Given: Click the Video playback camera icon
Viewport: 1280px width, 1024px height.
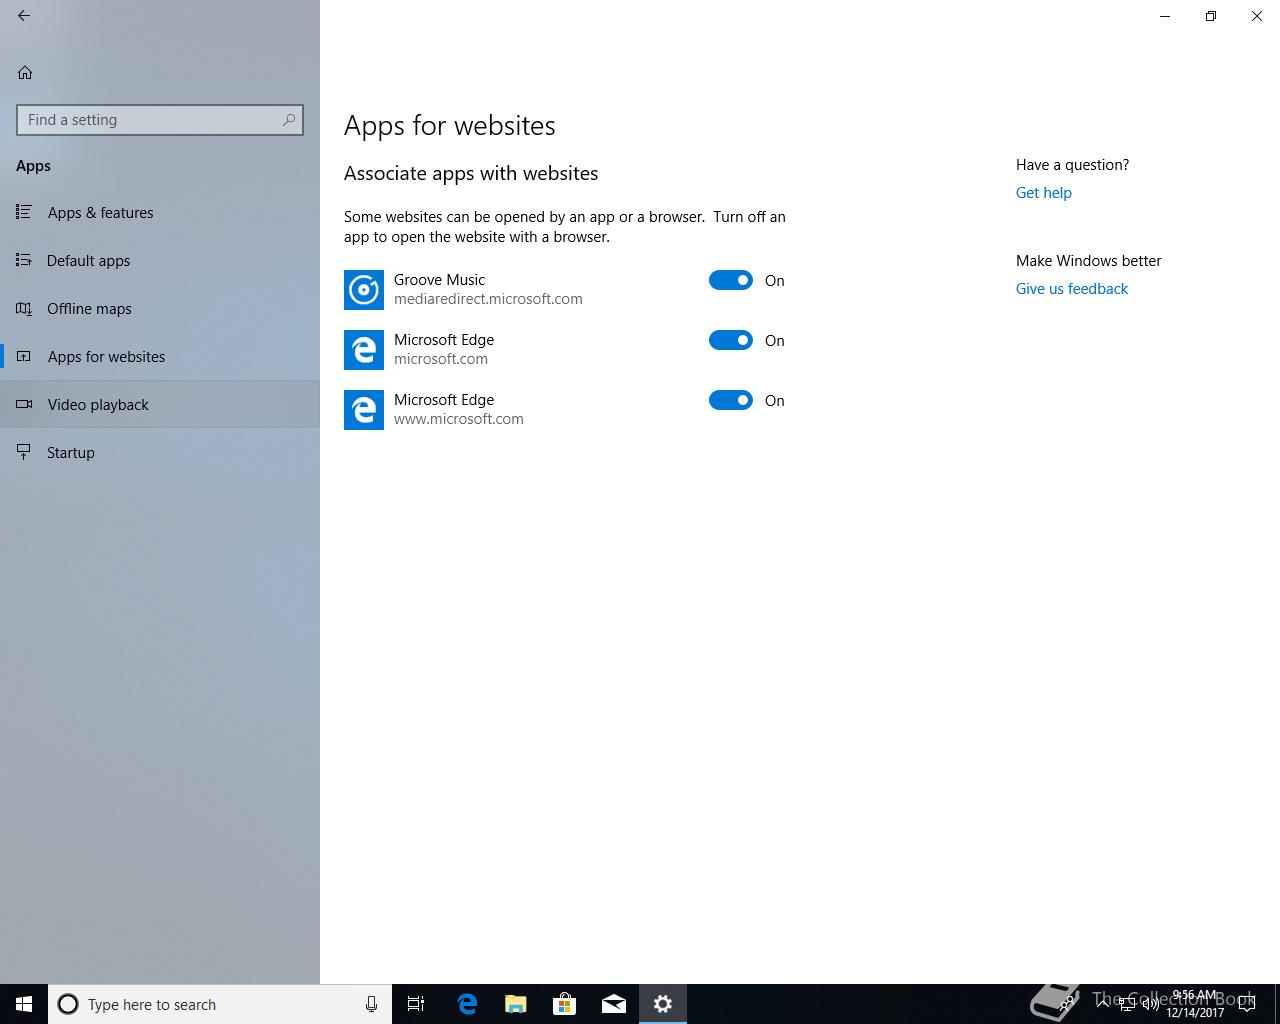Looking at the screenshot, I should (x=24, y=404).
